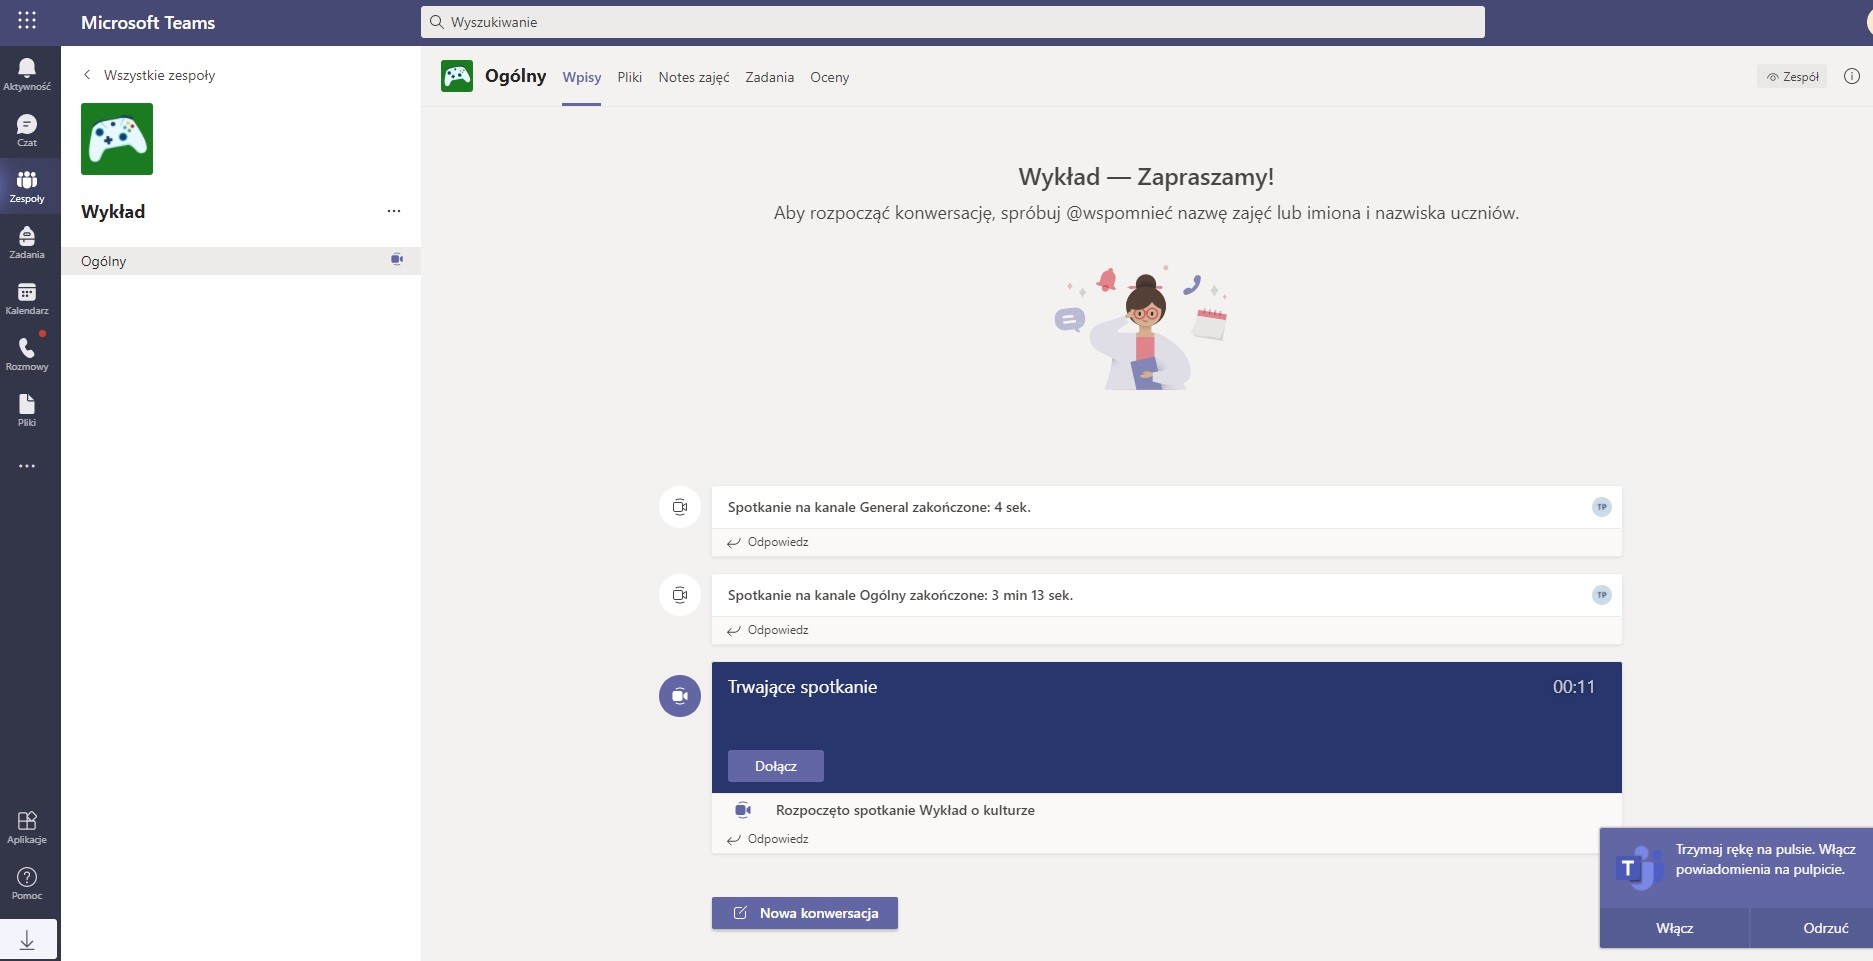Click participant avatar on Ogólny meeting post

(x=1602, y=595)
